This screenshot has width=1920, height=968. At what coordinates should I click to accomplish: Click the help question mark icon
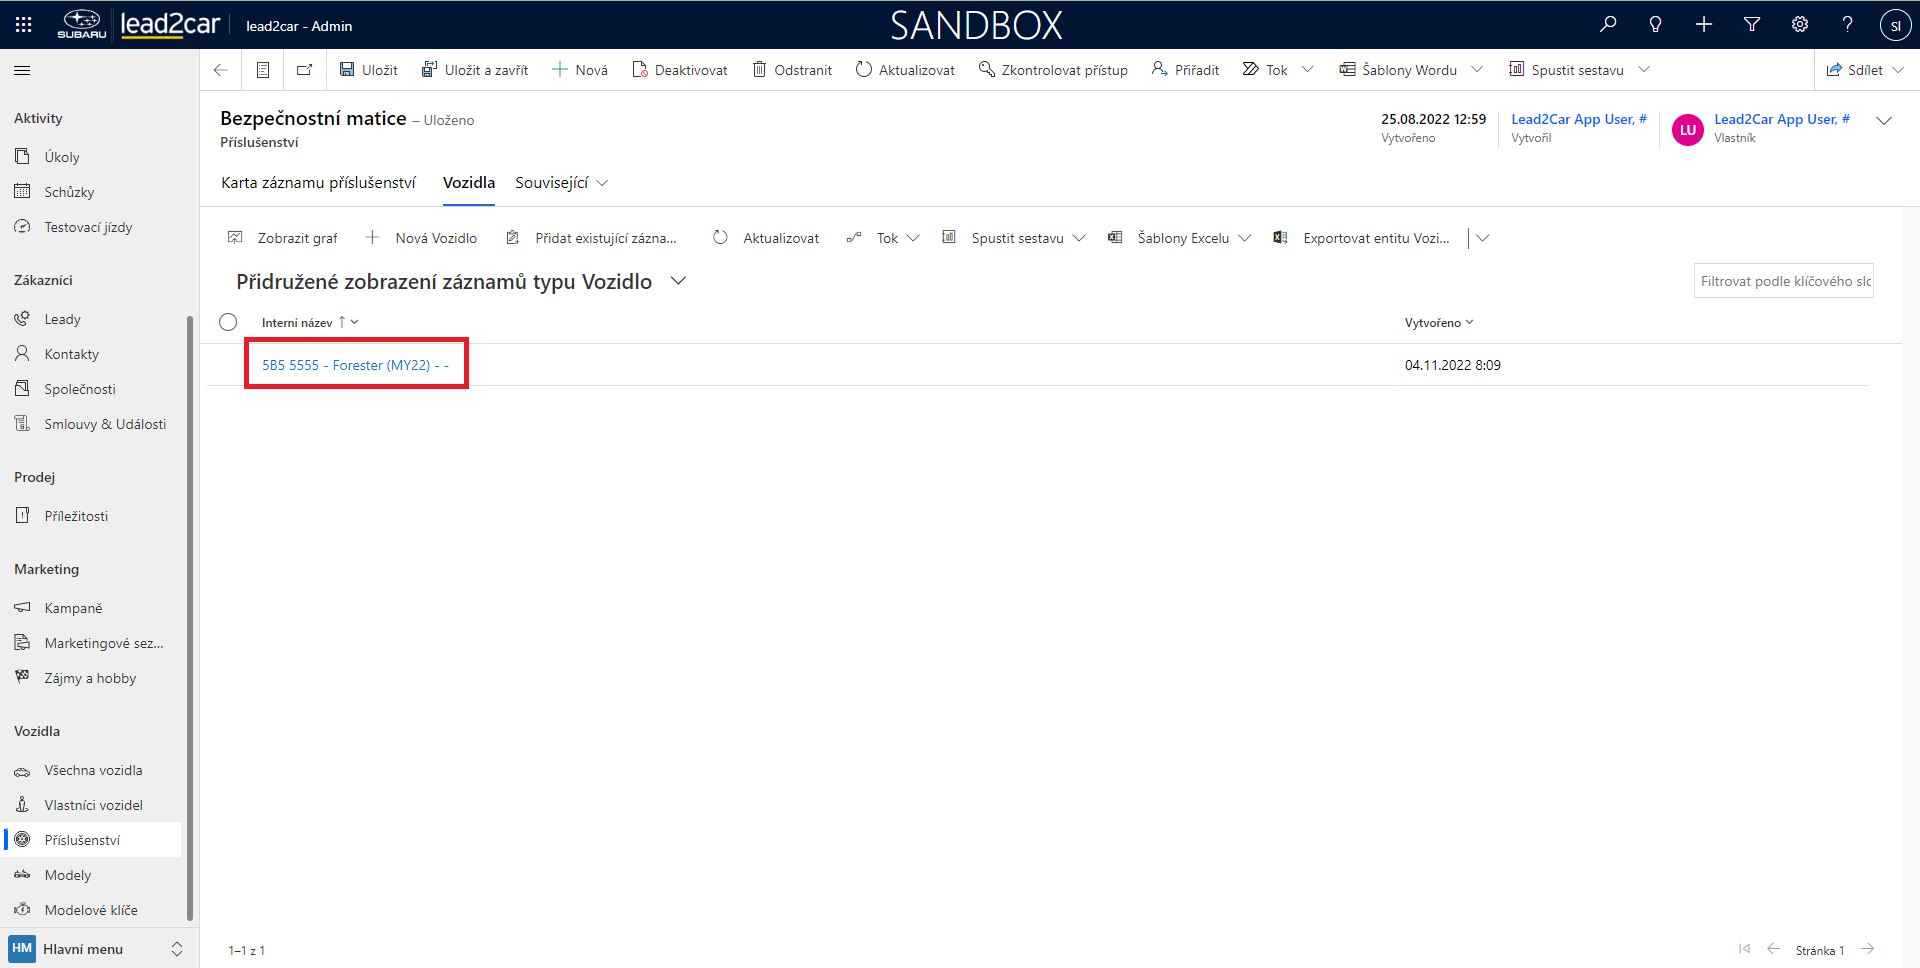[1848, 25]
